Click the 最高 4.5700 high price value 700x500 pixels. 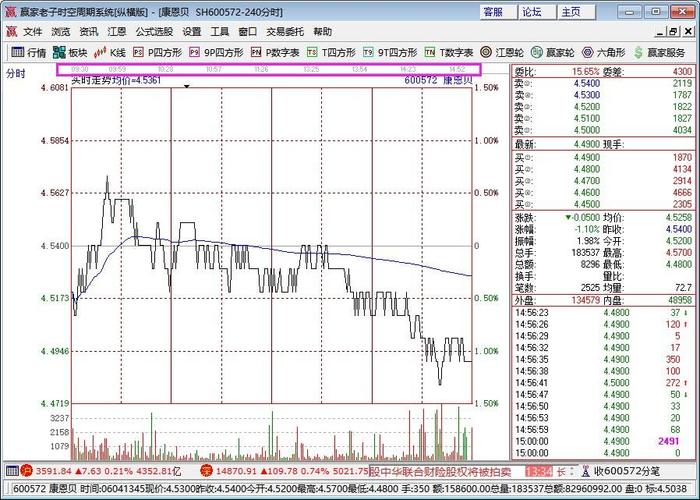[x=679, y=253]
